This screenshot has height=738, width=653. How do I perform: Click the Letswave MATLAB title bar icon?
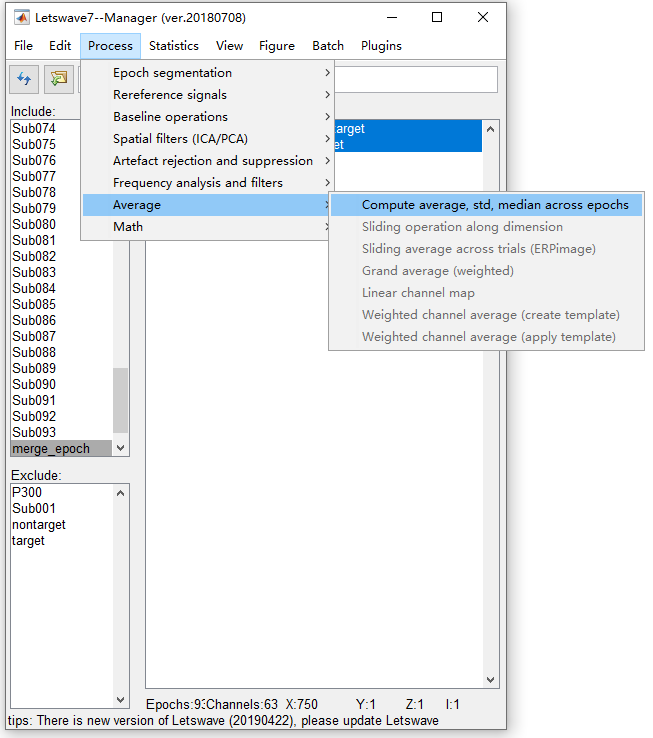pyautogui.click(x=22, y=18)
